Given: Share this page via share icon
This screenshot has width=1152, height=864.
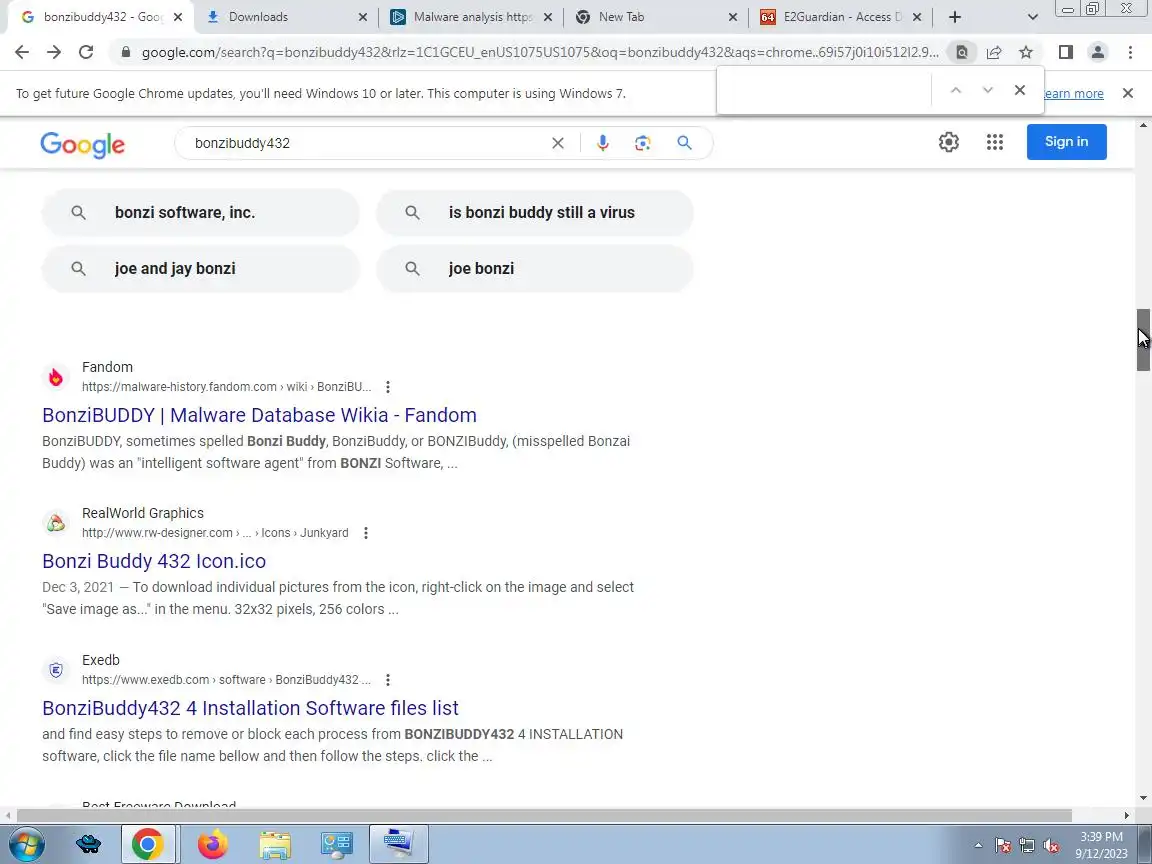Looking at the screenshot, I should click(x=993, y=52).
